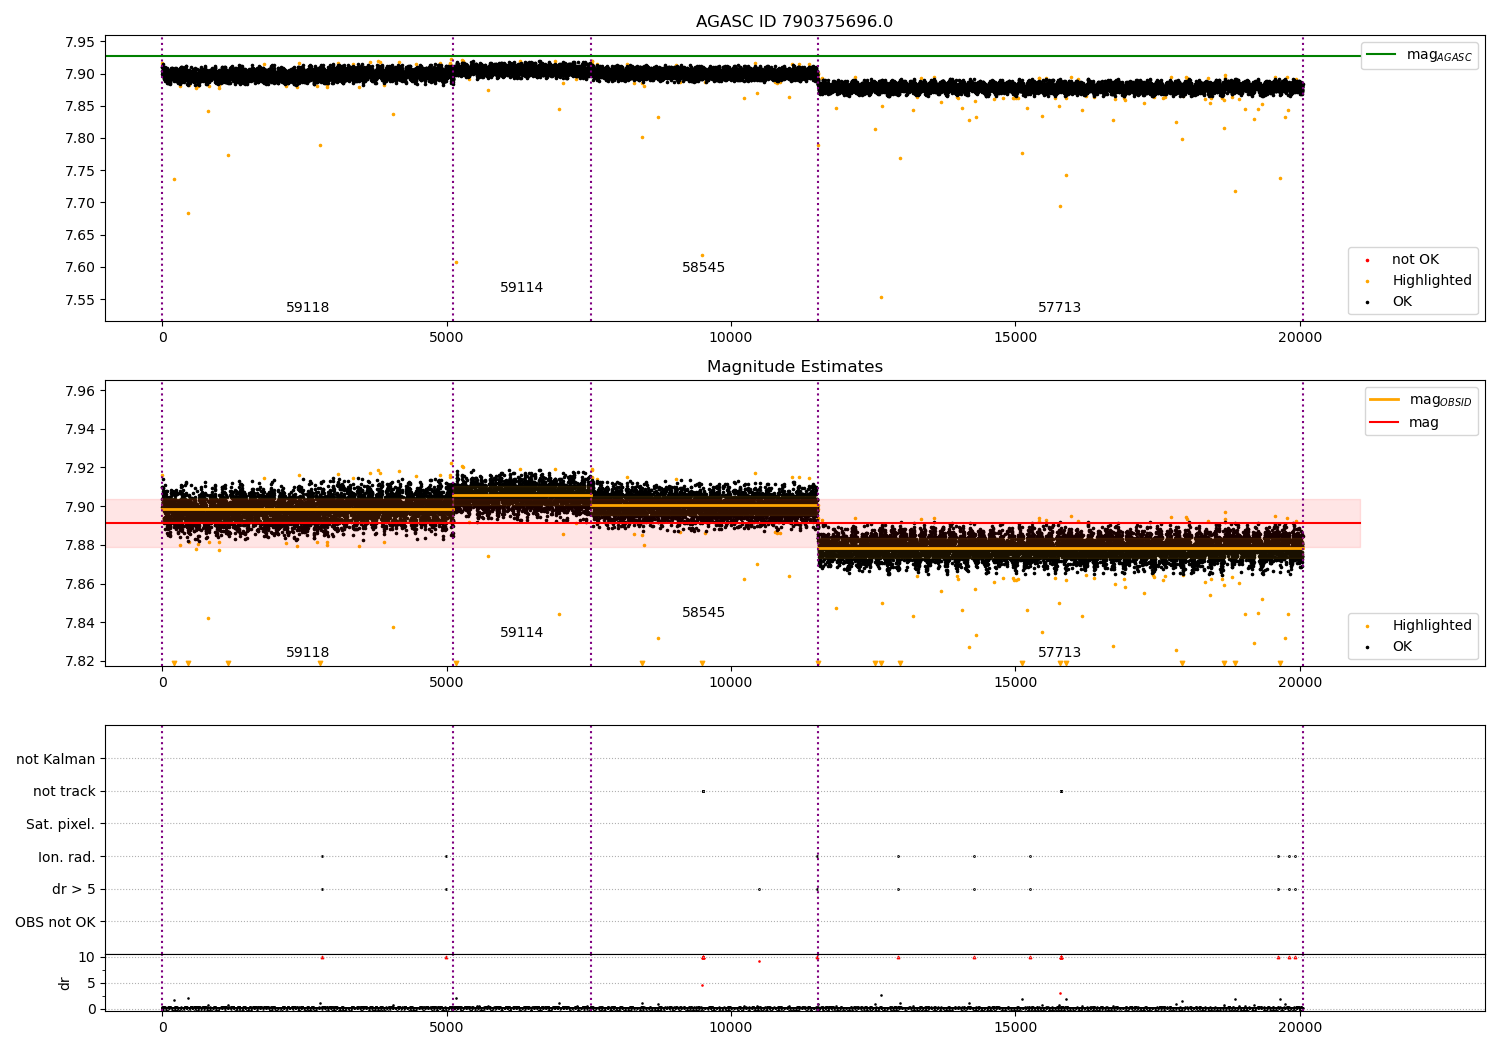The height and width of the screenshot is (1050, 1500).
Task: Click the 'not track' data point near 9500
Action: click(x=703, y=791)
